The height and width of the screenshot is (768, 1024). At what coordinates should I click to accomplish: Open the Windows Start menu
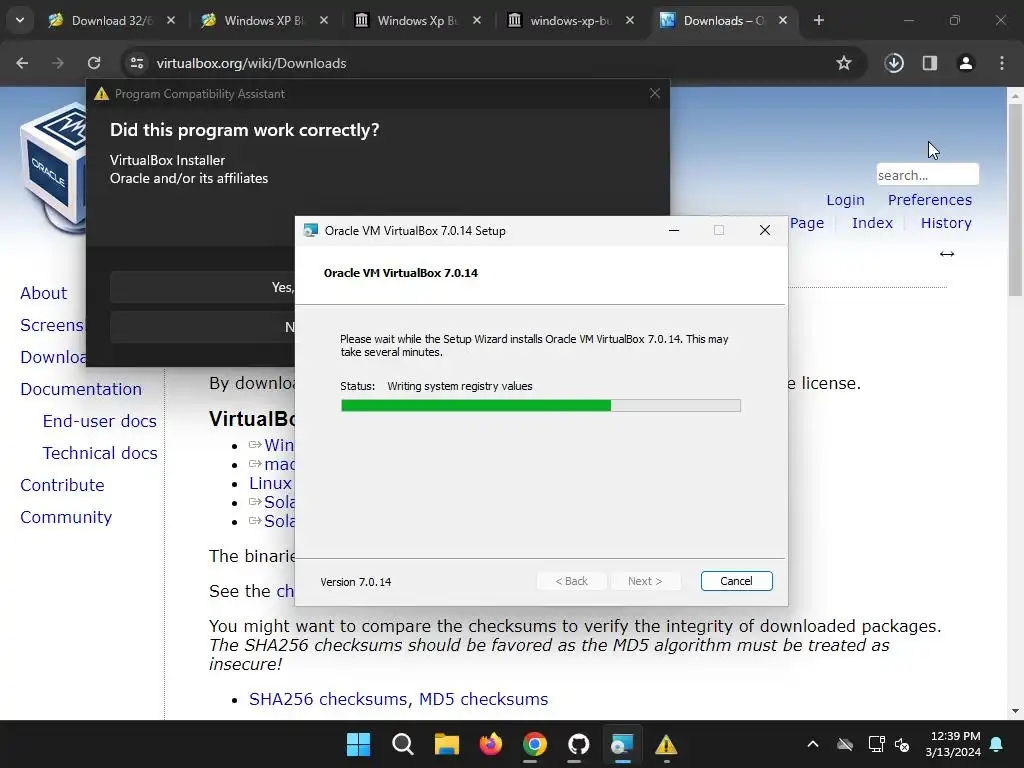pos(358,744)
